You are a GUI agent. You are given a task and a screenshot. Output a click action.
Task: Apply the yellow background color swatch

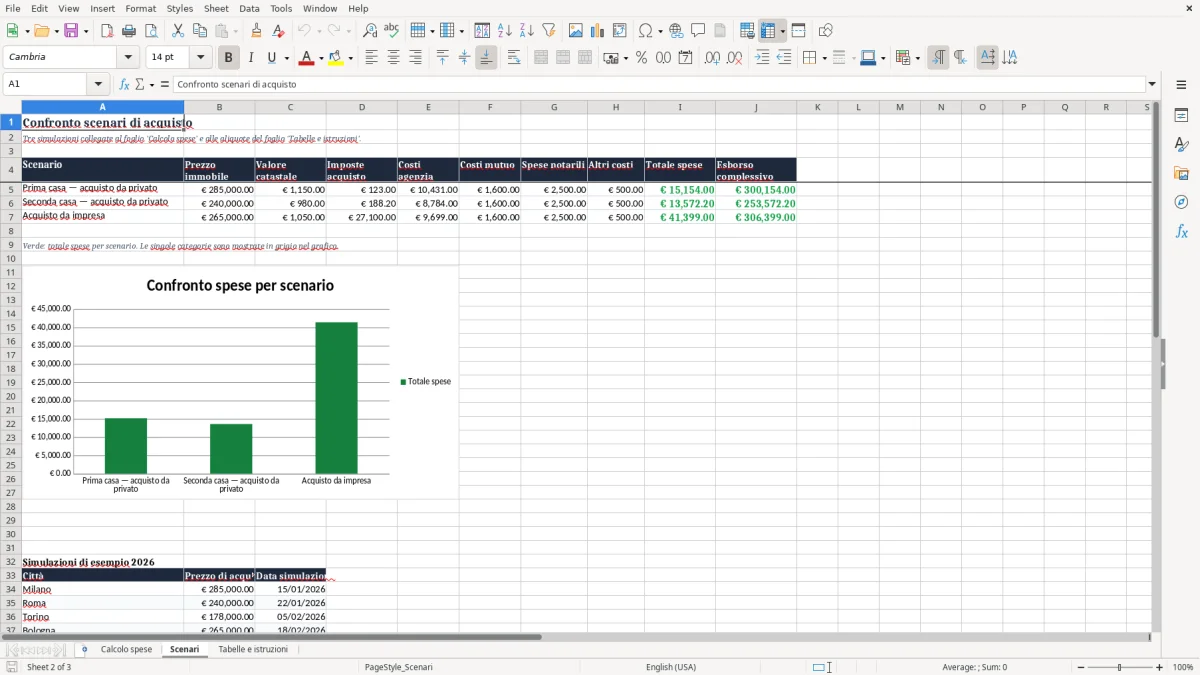336,58
